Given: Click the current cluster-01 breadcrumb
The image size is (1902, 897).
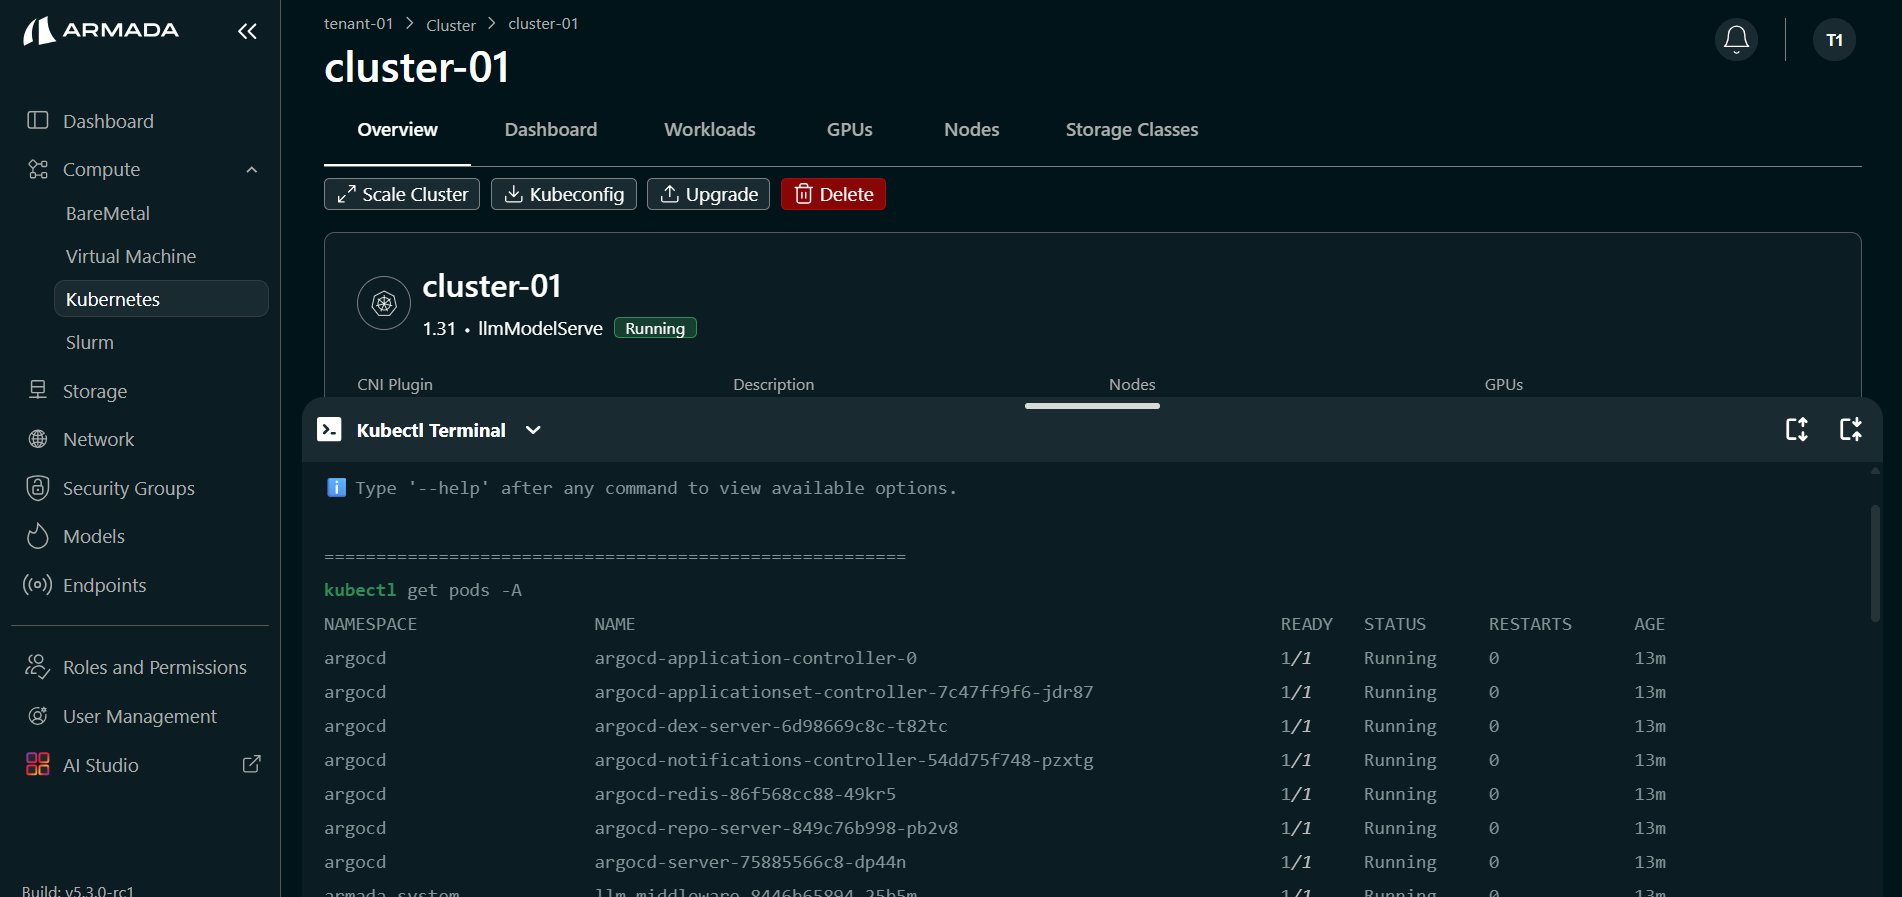Looking at the screenshot, I should tap(543, 24).
